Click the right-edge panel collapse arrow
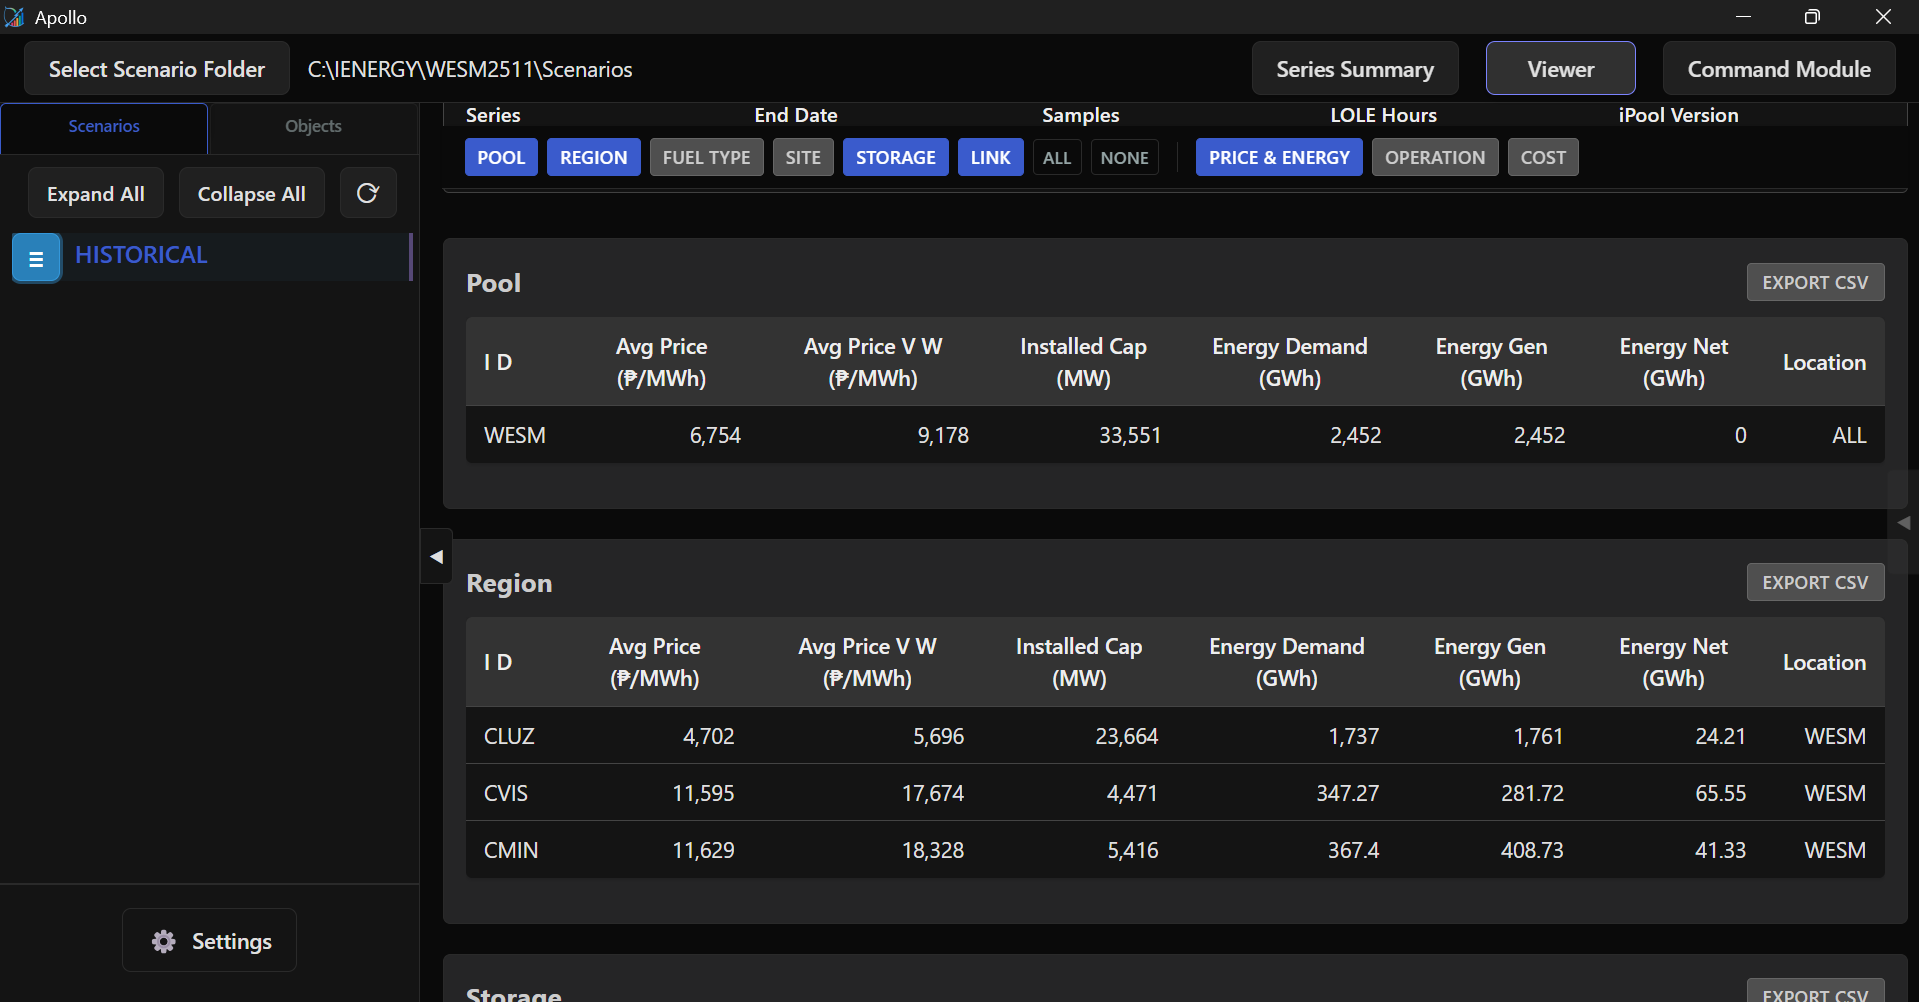 (x=1903, y=522)
